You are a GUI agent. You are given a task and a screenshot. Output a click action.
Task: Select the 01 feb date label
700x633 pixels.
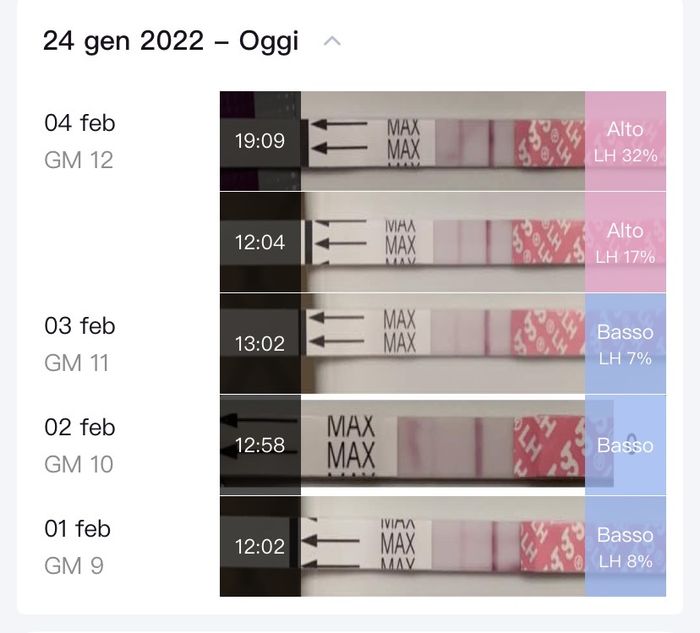(x=78, y=528)
